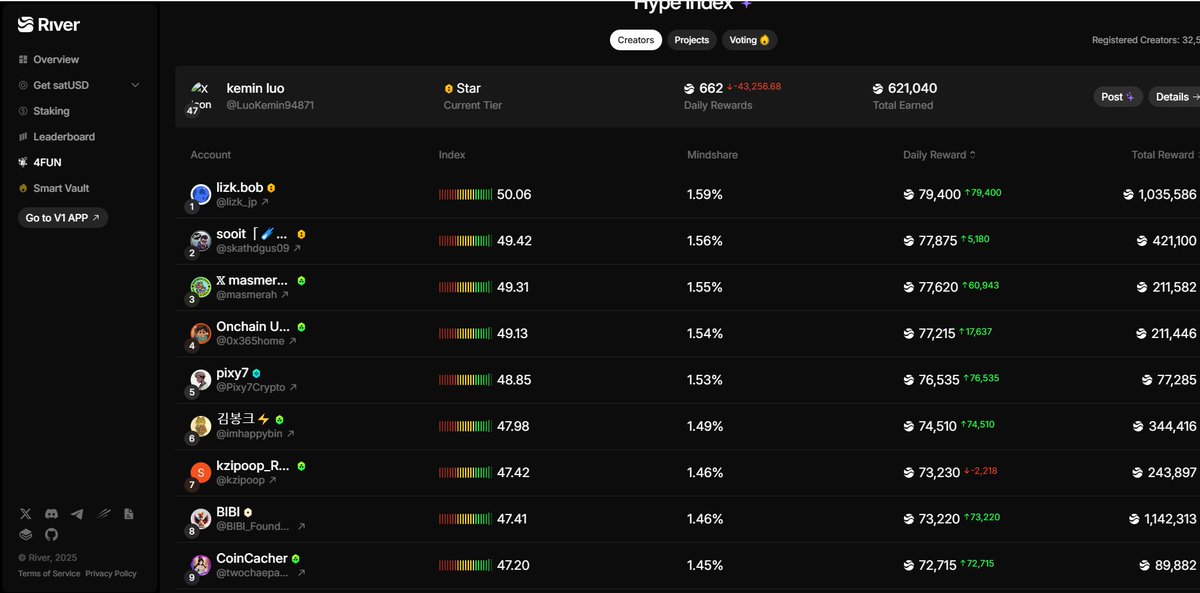Click the token icon beside 621,040 Total Earned
This screenshot has height=593, width=1200.
(x=878, y=89)
